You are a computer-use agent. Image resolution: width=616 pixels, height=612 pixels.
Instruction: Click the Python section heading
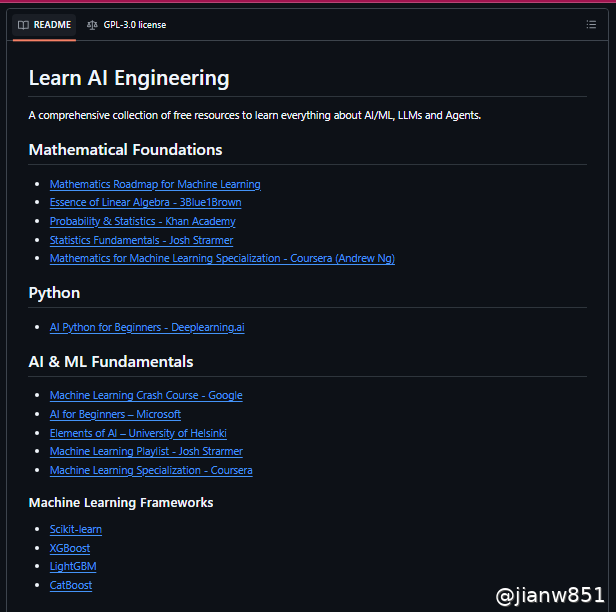click(54, 293)
